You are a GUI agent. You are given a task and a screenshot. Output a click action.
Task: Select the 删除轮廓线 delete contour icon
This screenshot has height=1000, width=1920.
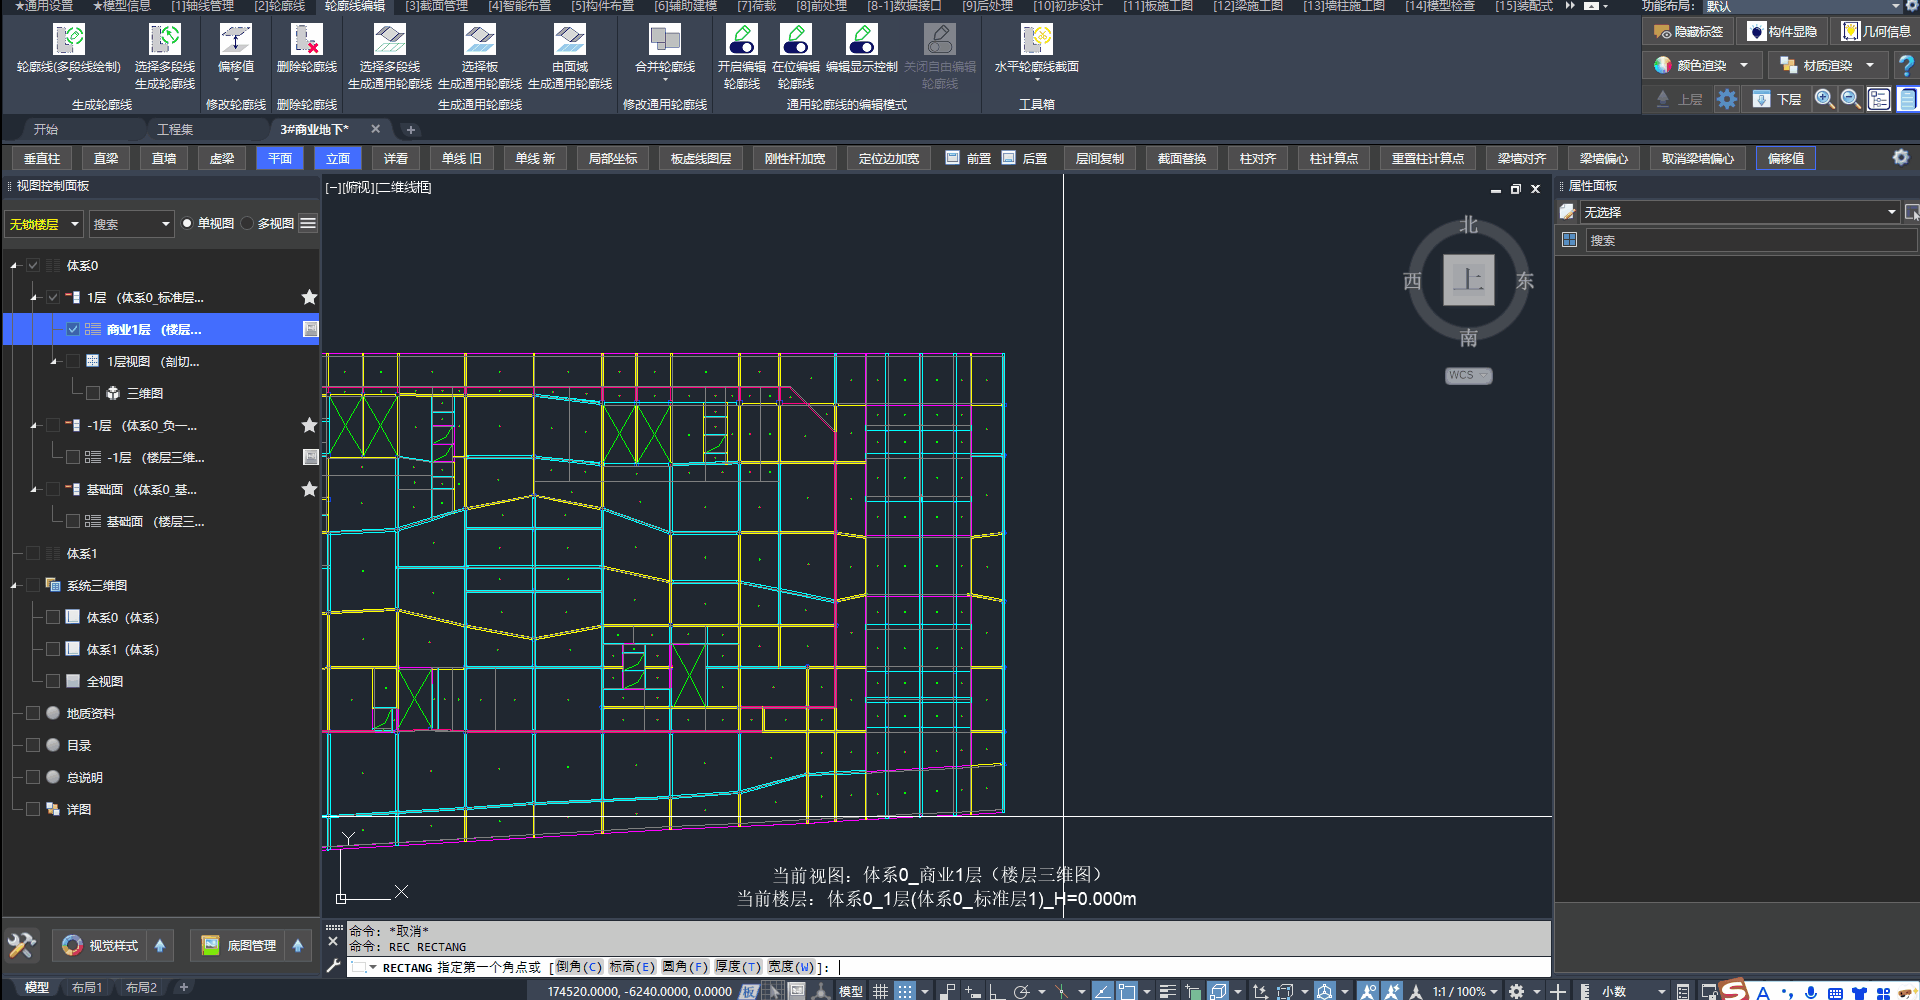click(306, 41)
